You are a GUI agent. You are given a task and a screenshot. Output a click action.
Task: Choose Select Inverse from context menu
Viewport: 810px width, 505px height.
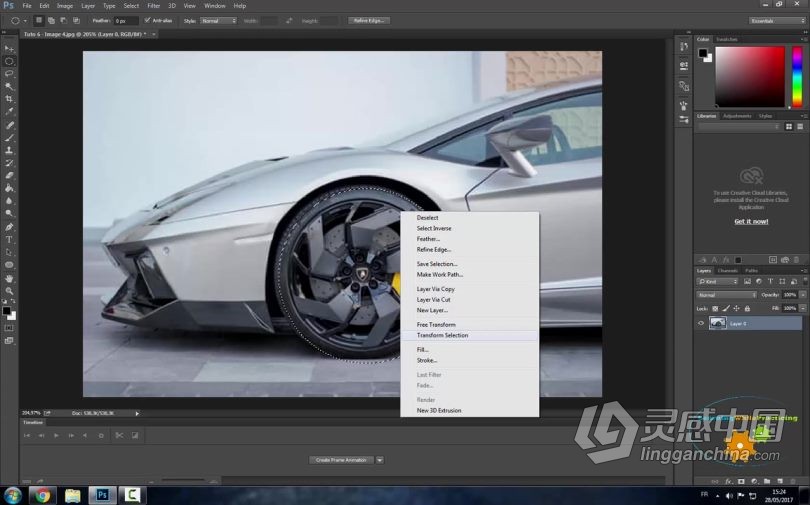(x=434, y=228)
